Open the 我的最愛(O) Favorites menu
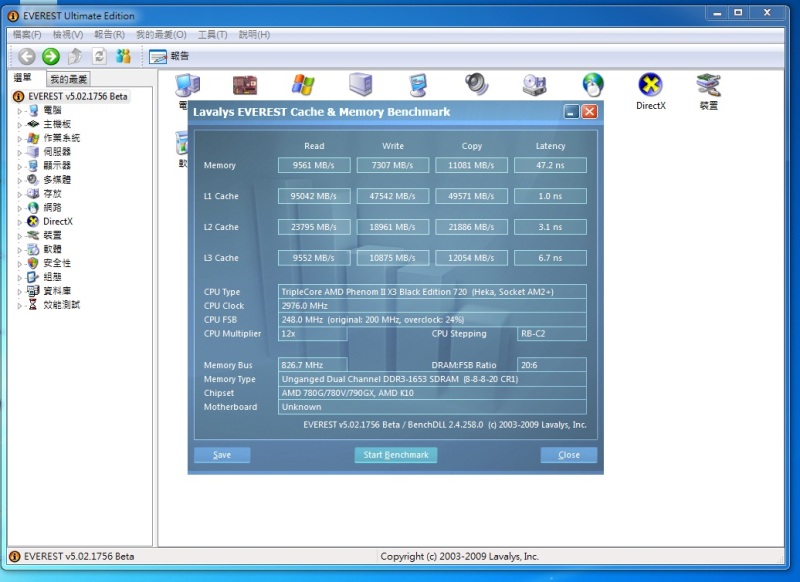The width and height of the screenshot is (800, 582). [161, 35]
